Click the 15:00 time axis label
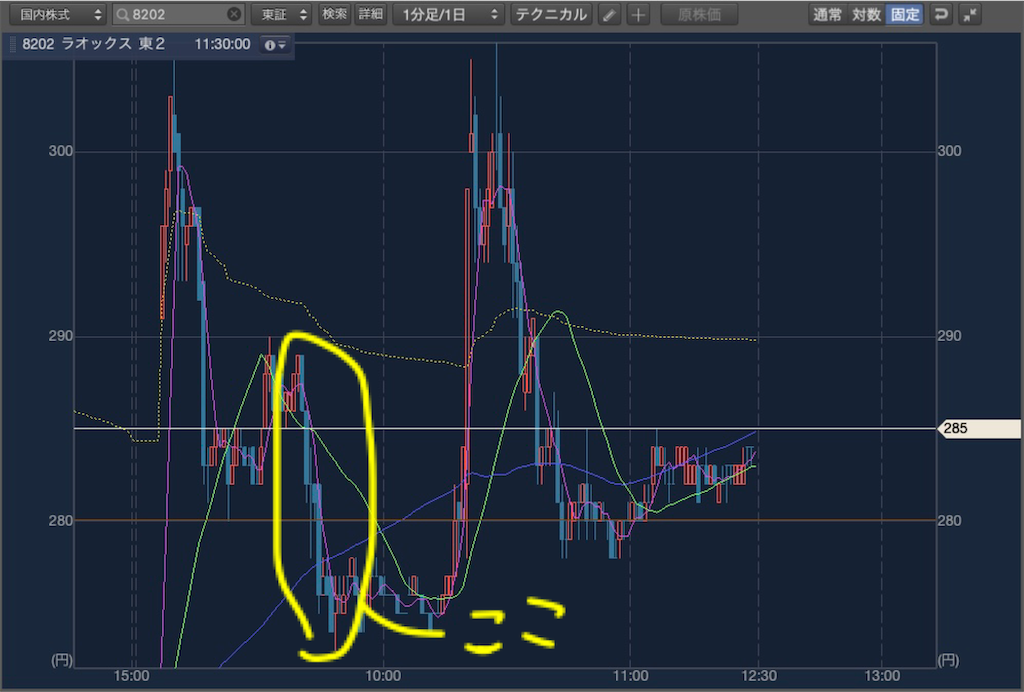The image size is (1024, 692). (131, 676)
